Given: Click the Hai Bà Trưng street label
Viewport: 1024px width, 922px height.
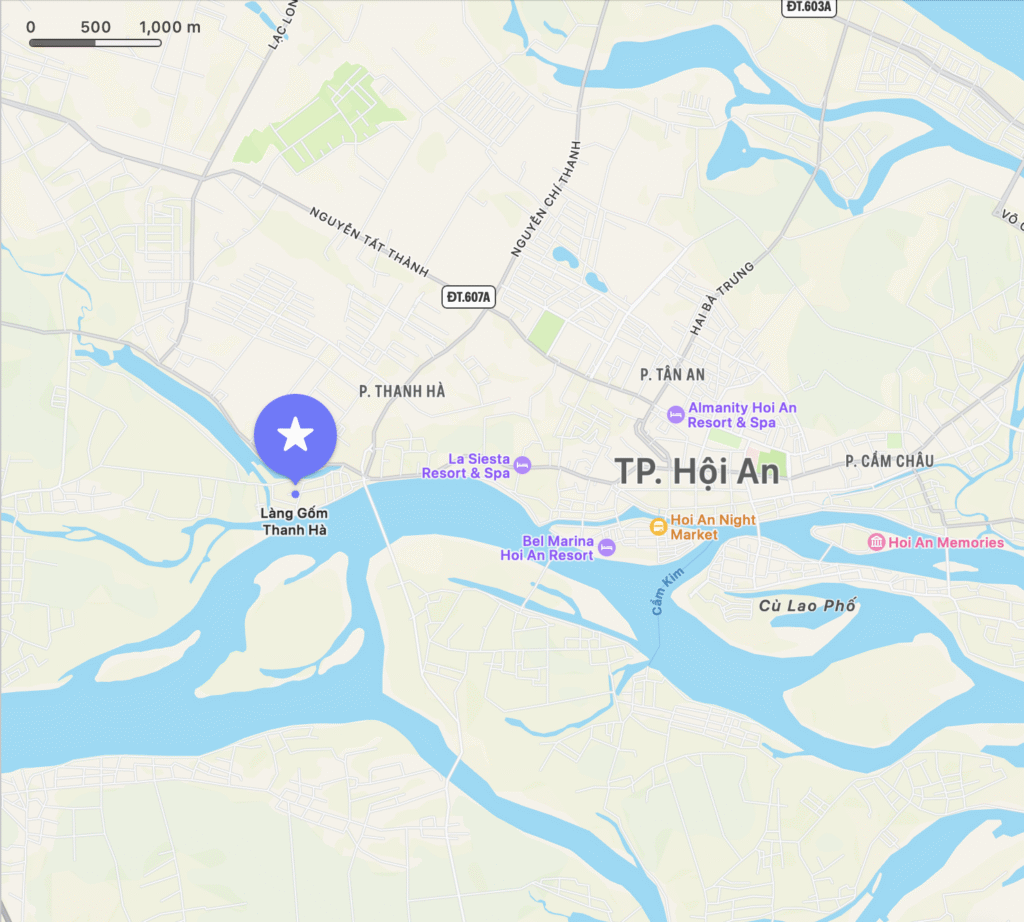Looking at the screenshot, I should tap(722, 299).
